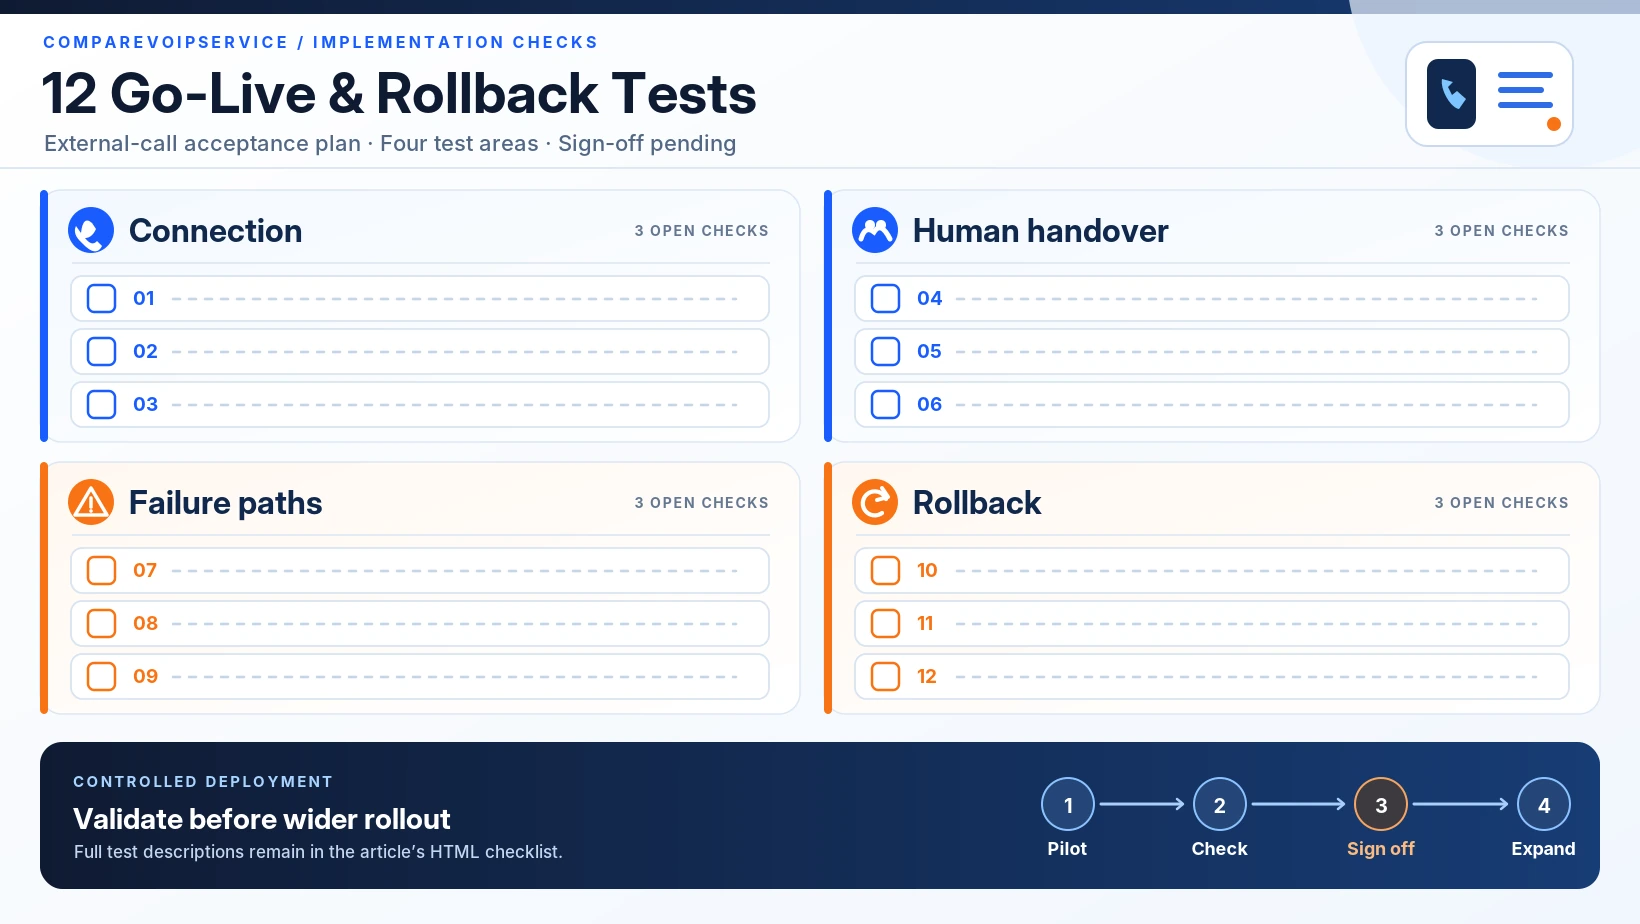Click the dark phone icon in header badge
The width and height of the screenshot is (1640, 924).
(x=1452, y=94)
